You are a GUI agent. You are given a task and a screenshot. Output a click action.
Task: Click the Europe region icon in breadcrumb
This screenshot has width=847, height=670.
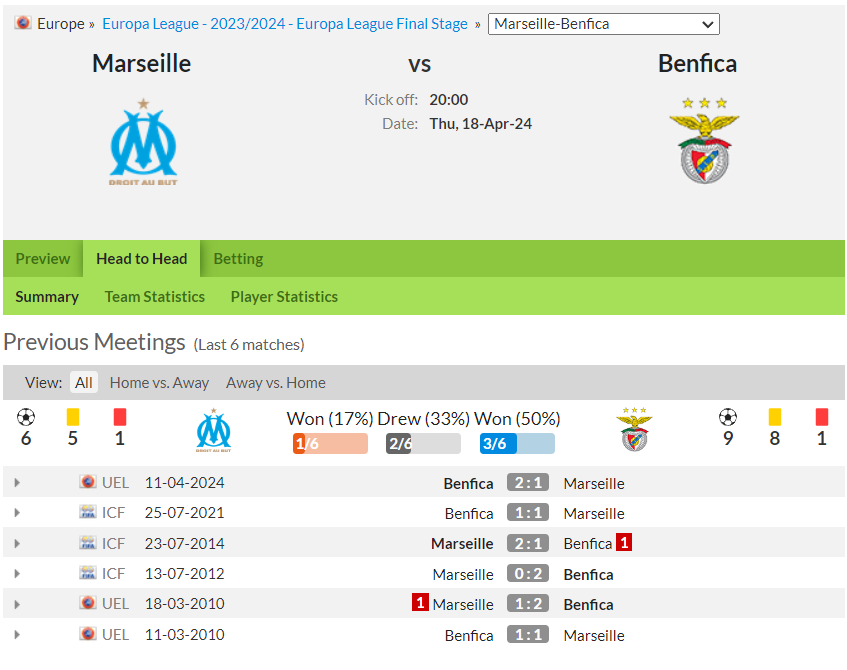pos(23,23)
